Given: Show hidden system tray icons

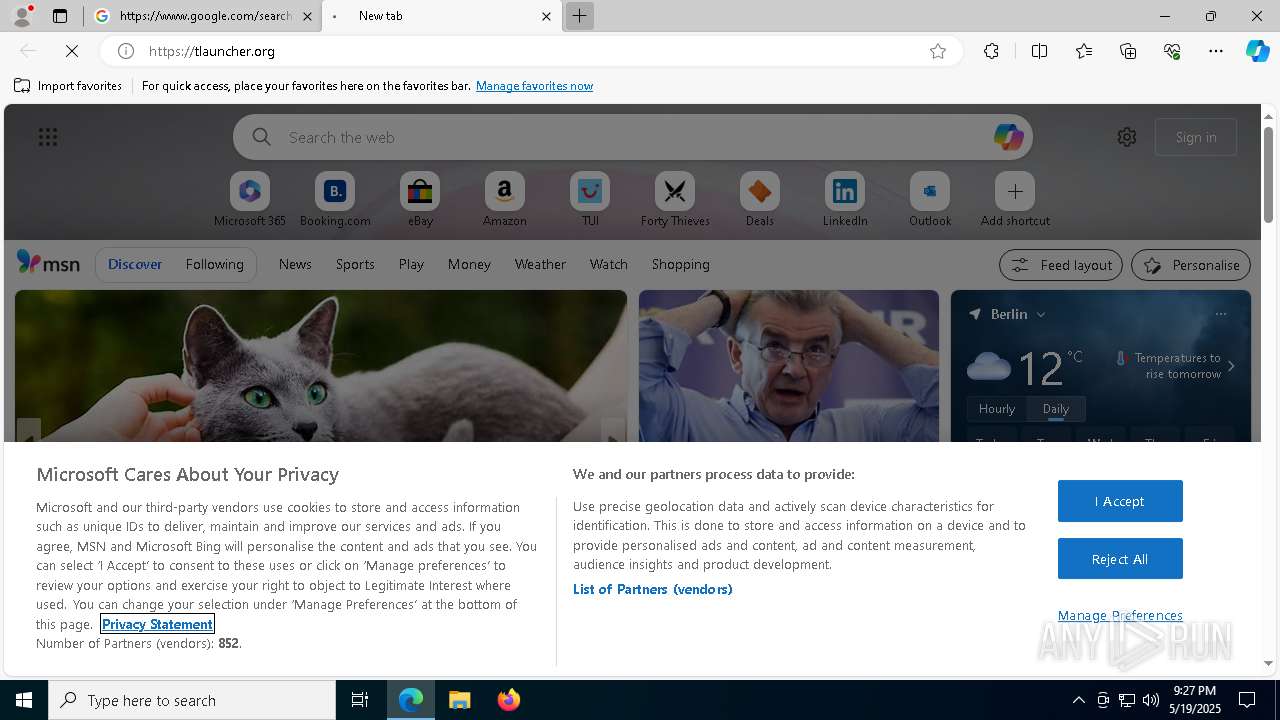Looking at the screenshot, I should pyautogui.click(x=1078, y=700).
